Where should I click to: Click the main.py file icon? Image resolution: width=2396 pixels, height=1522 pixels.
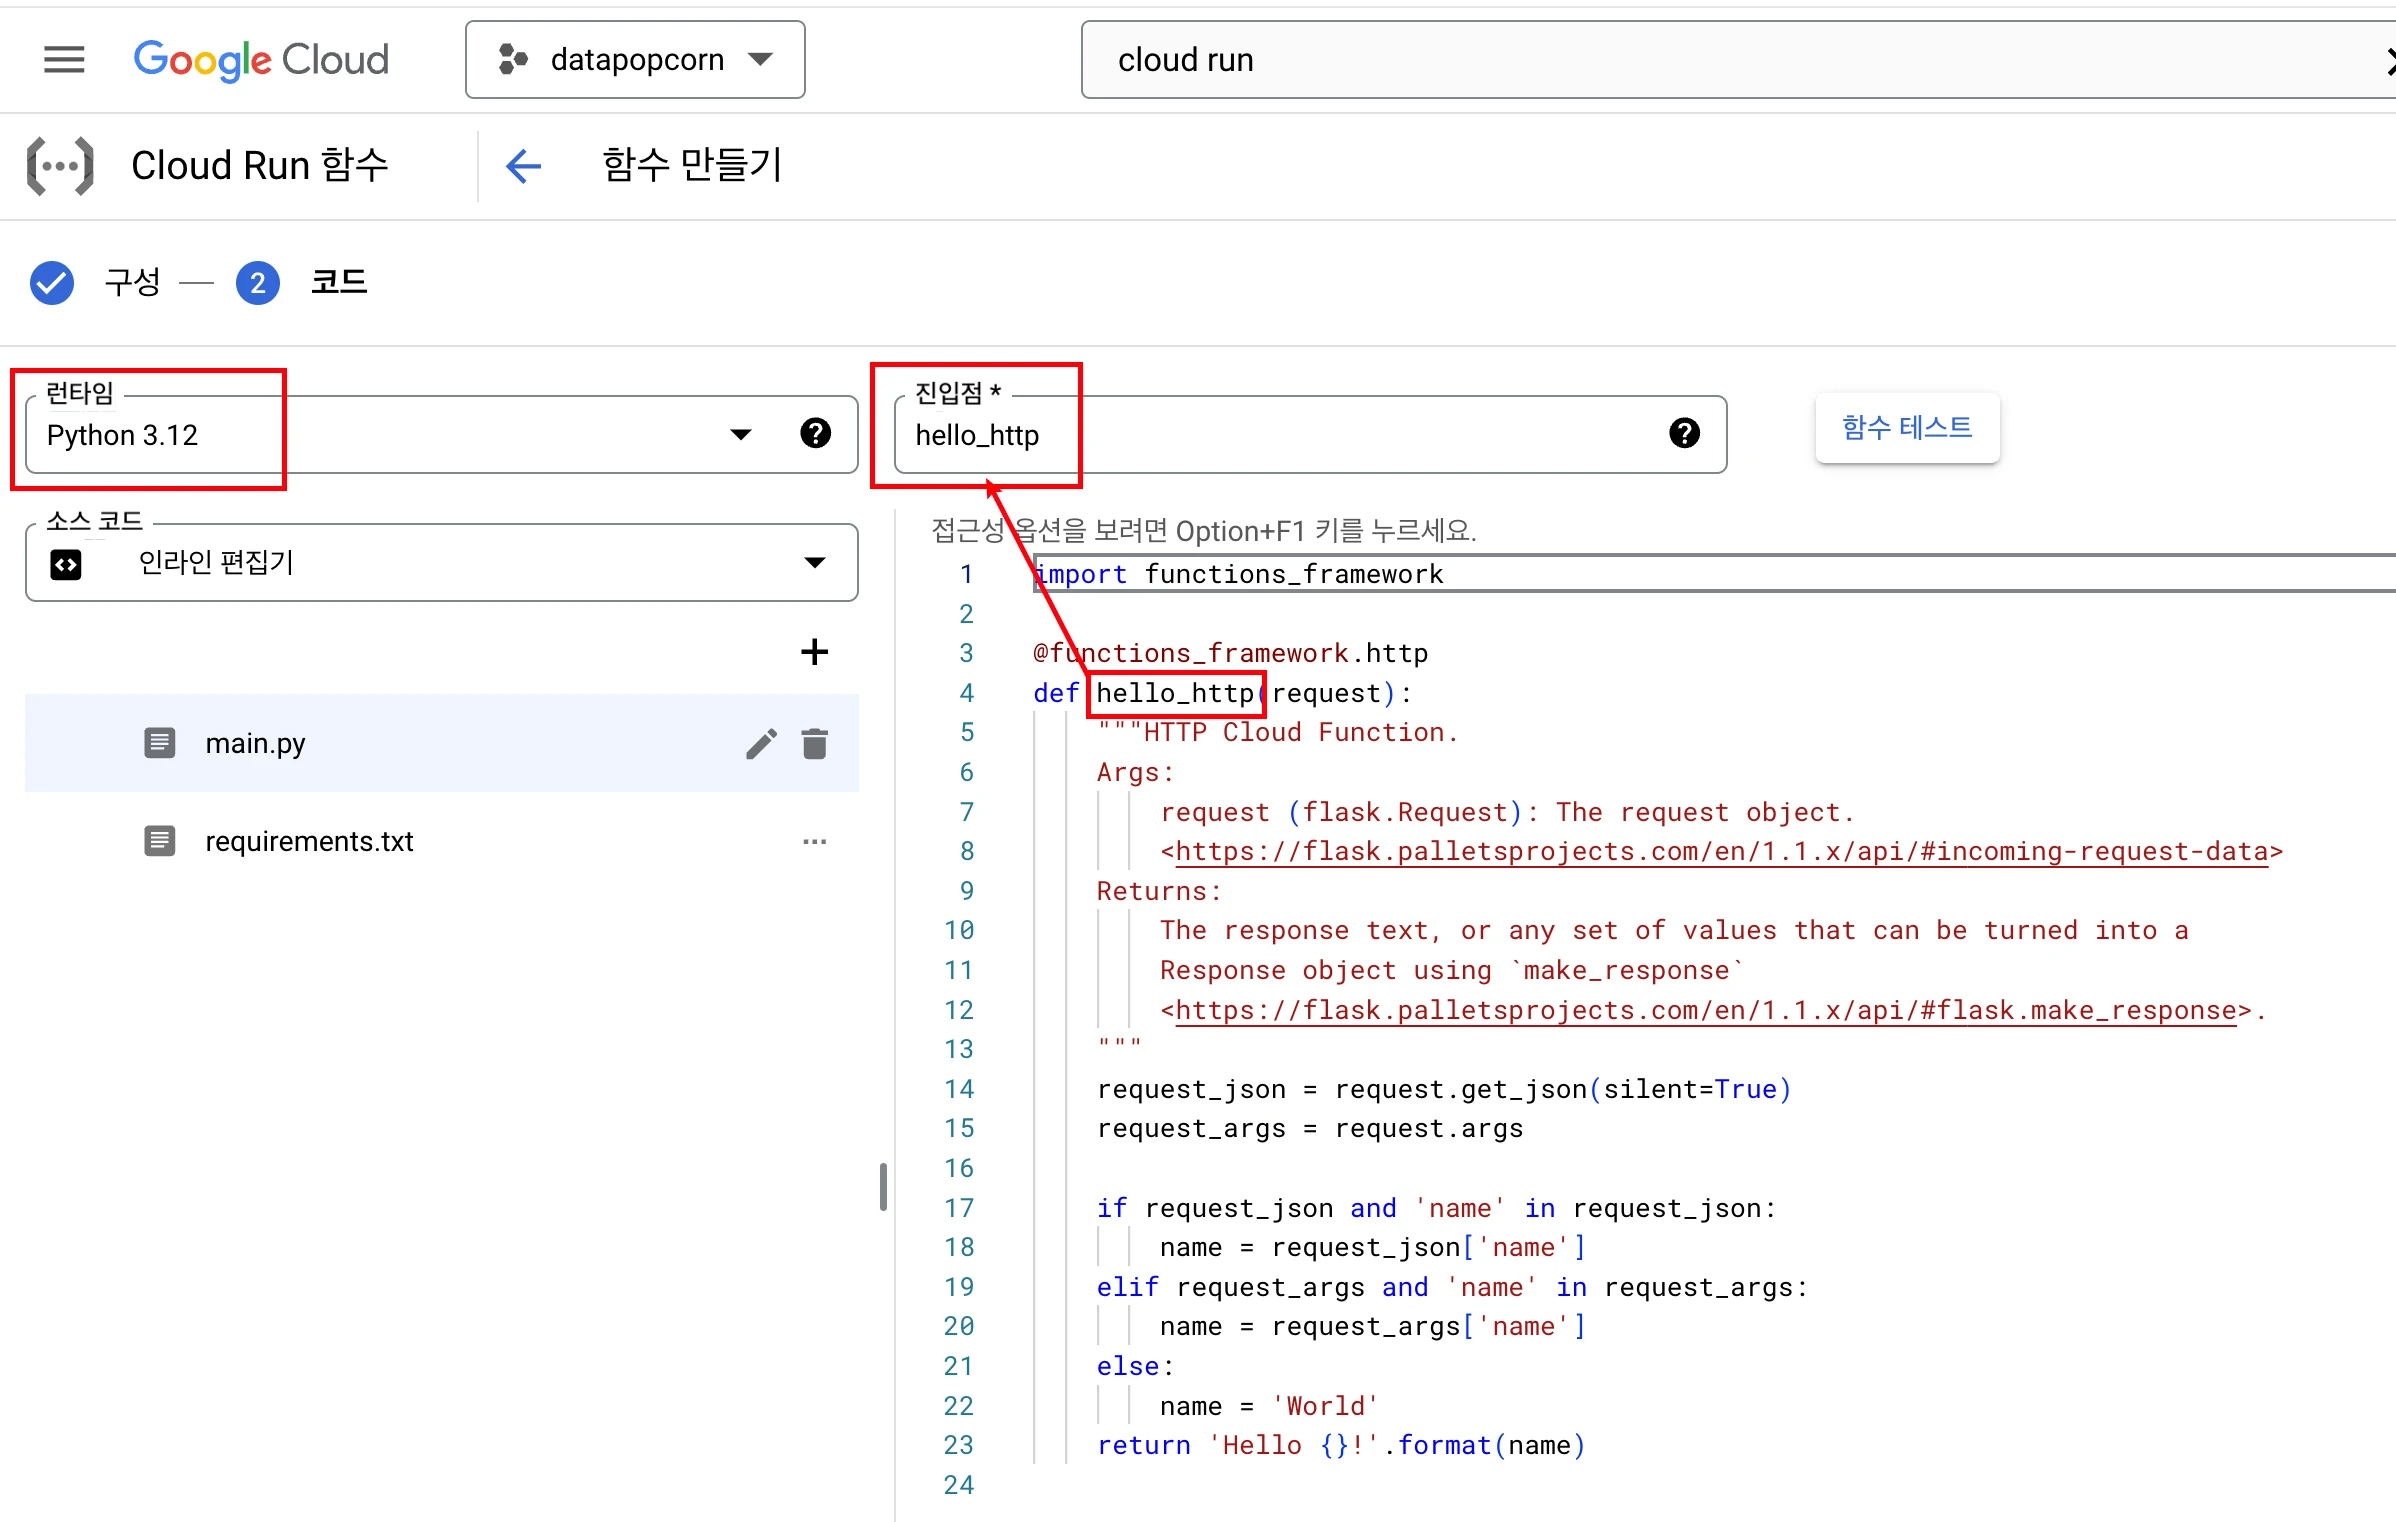pos(159,743)
